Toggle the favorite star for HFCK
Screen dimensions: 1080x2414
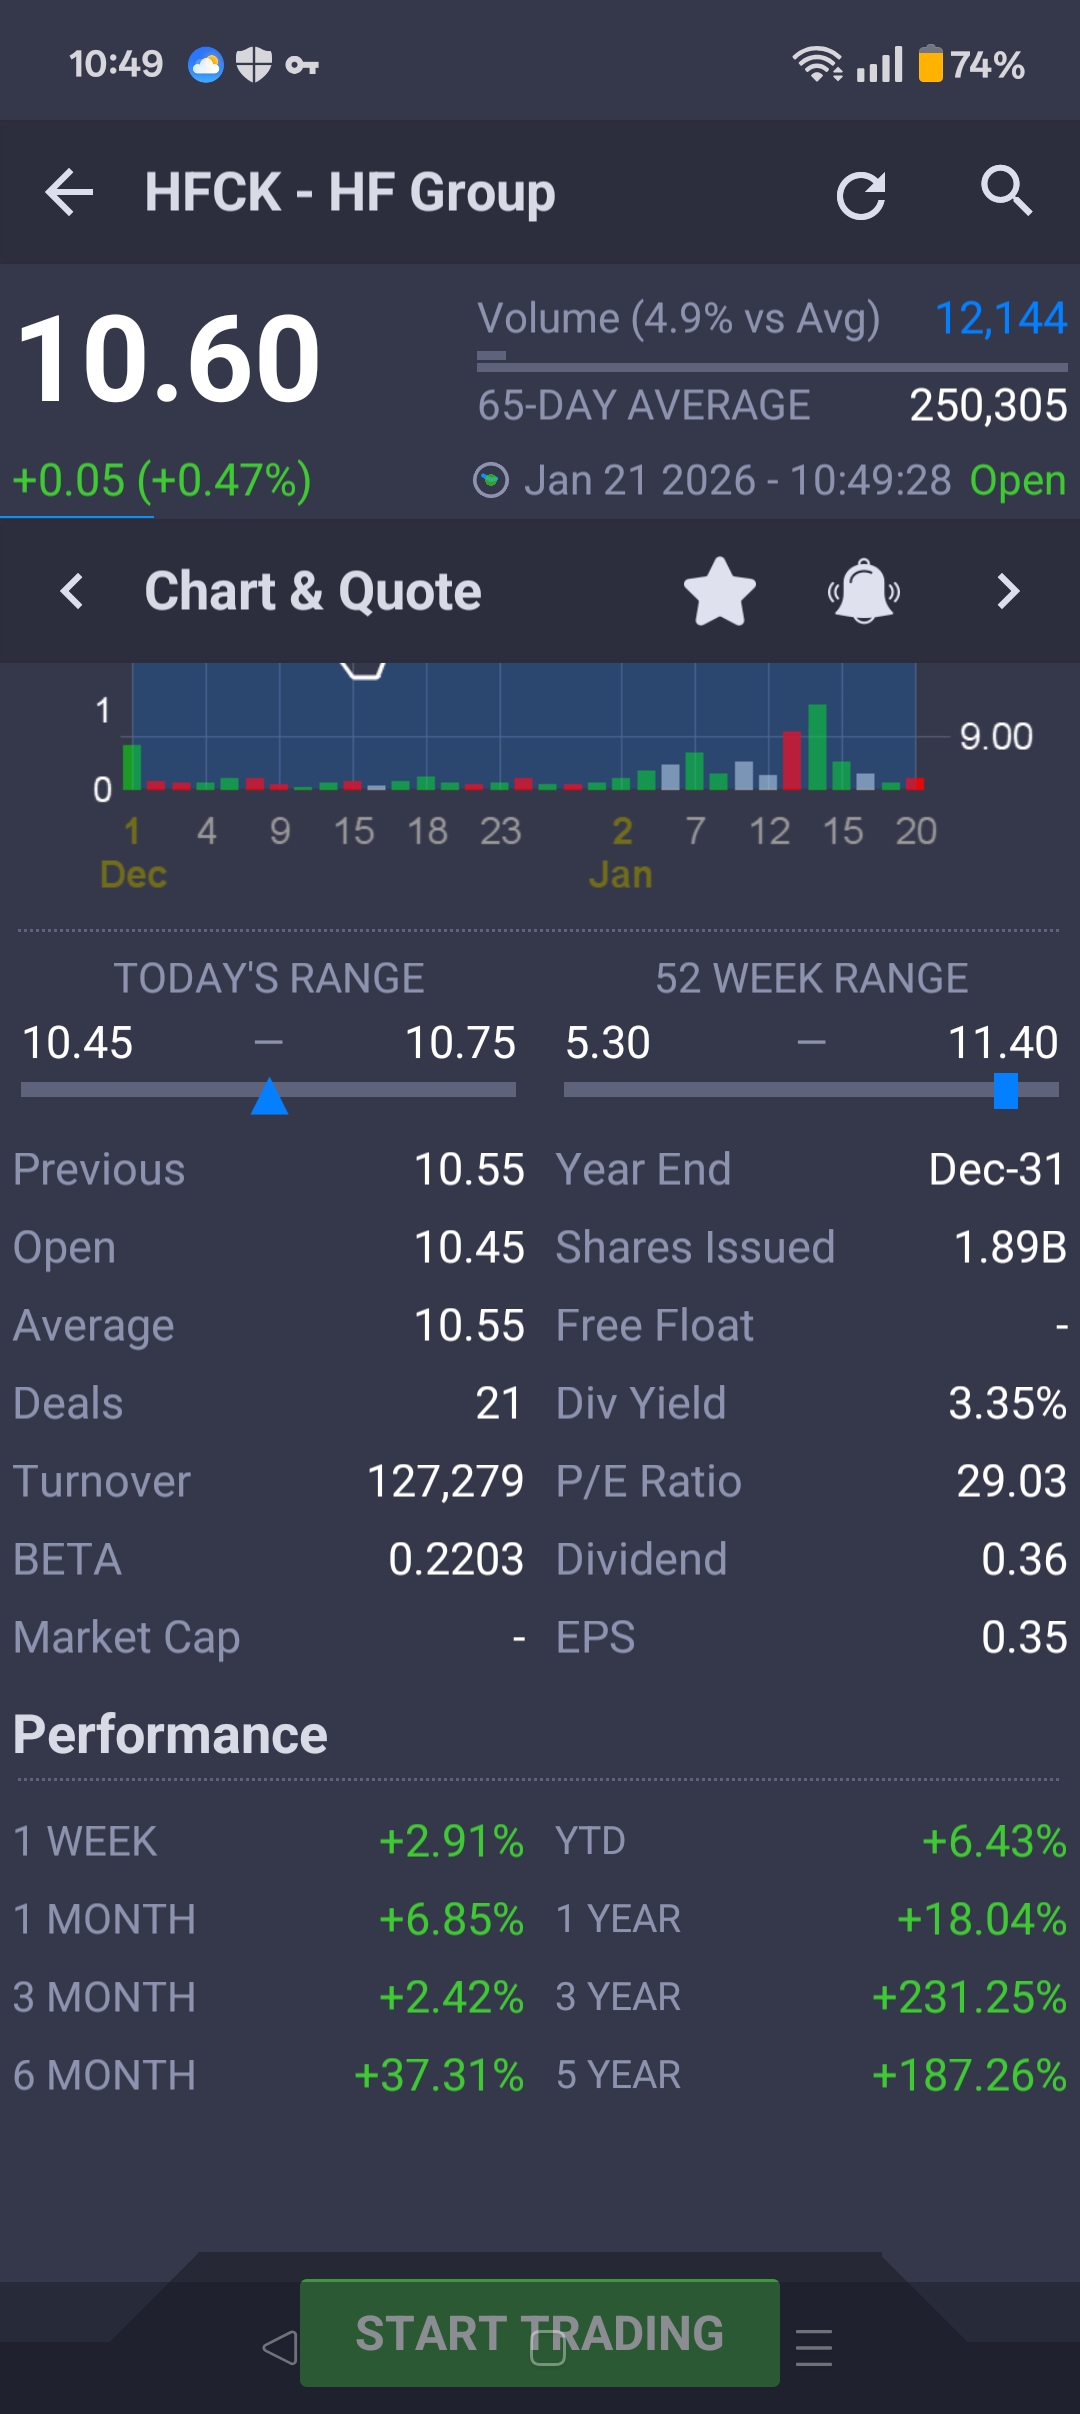click(719, 591)
